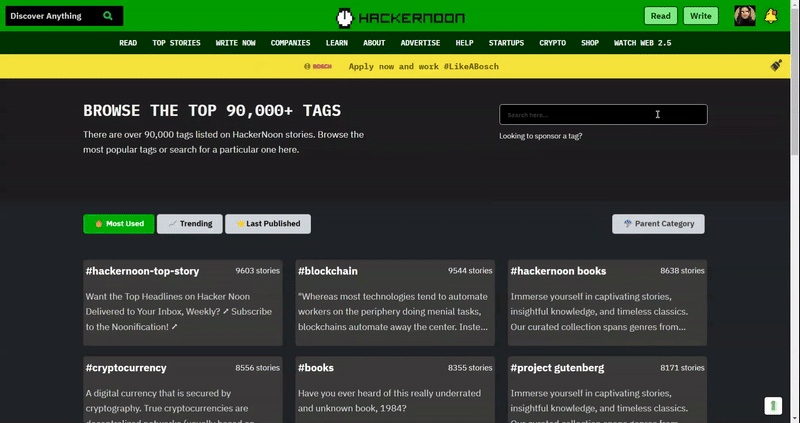800x423 pixels.
Task: Open the ADVERTISE menu
Action: 420,43
